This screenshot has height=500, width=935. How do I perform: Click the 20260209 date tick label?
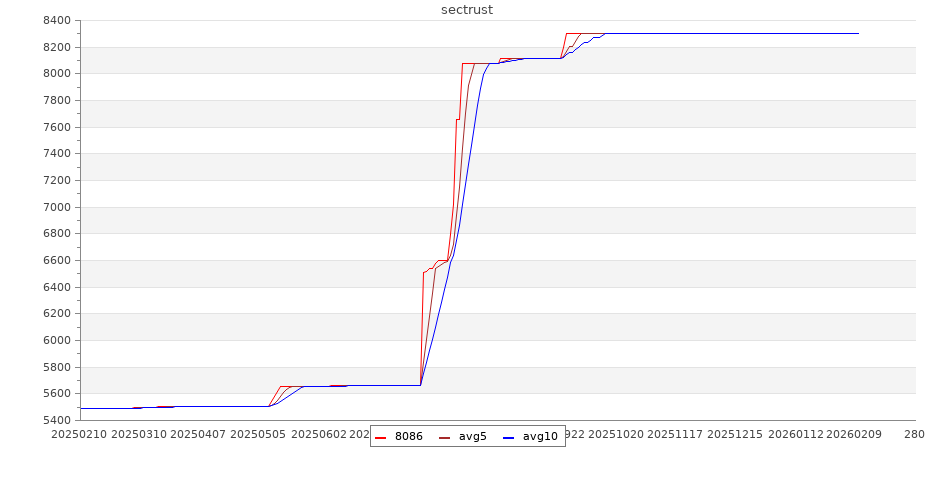tap(854, 434)
